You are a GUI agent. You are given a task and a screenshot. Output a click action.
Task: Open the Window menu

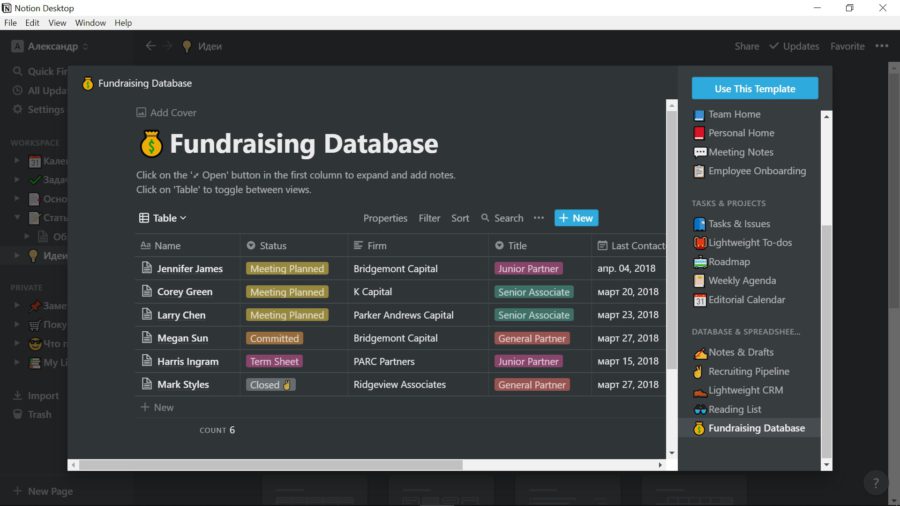coord(90,23)
